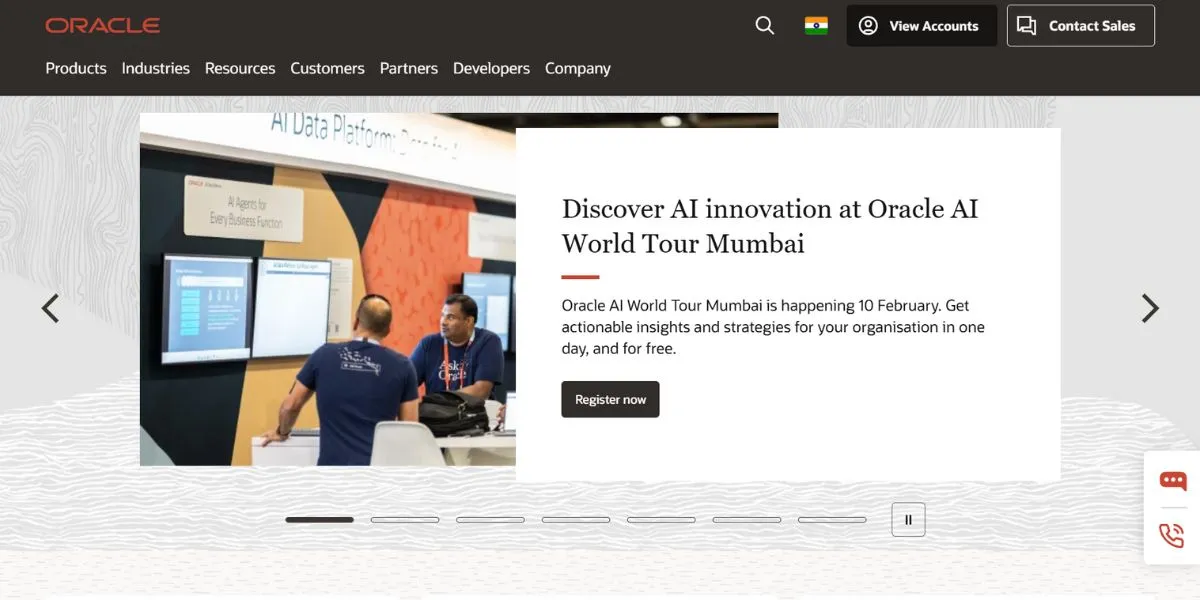Click the Oracle logo
Image resolution: width=1200 pixels, height=600 pixels.
[x=102, y=26]
